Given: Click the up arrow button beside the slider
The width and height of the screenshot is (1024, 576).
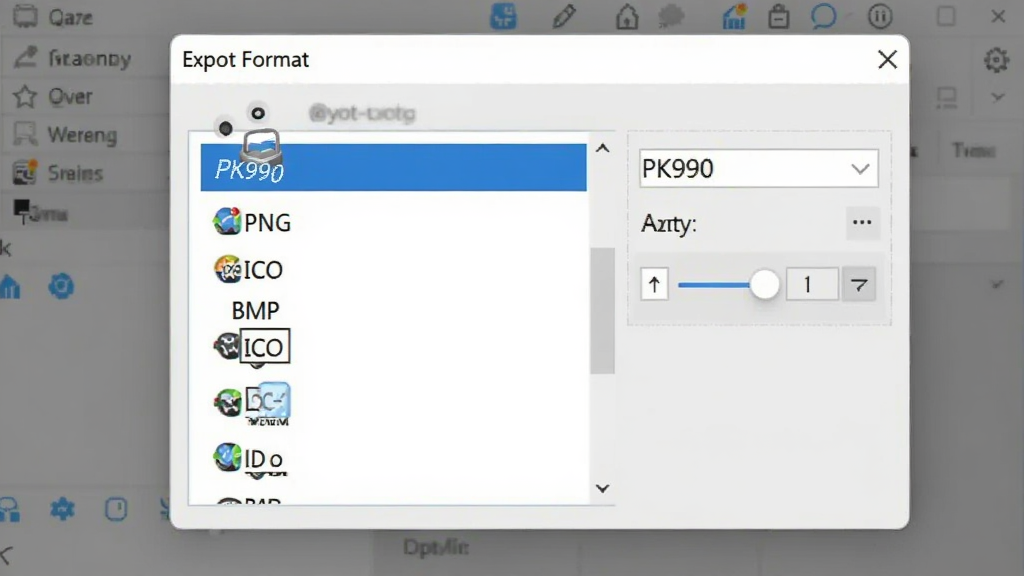Looking at the screenshot, I should click(654, 284).
